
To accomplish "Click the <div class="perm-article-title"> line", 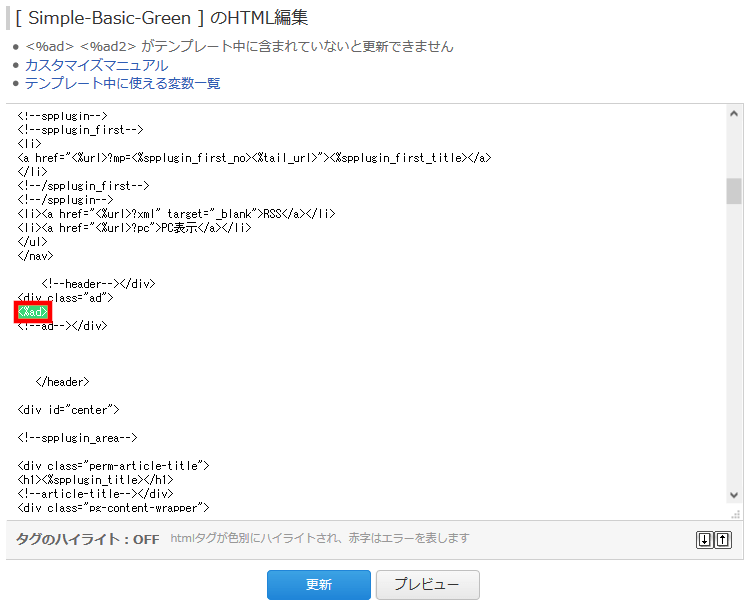I will coord(113,466).
